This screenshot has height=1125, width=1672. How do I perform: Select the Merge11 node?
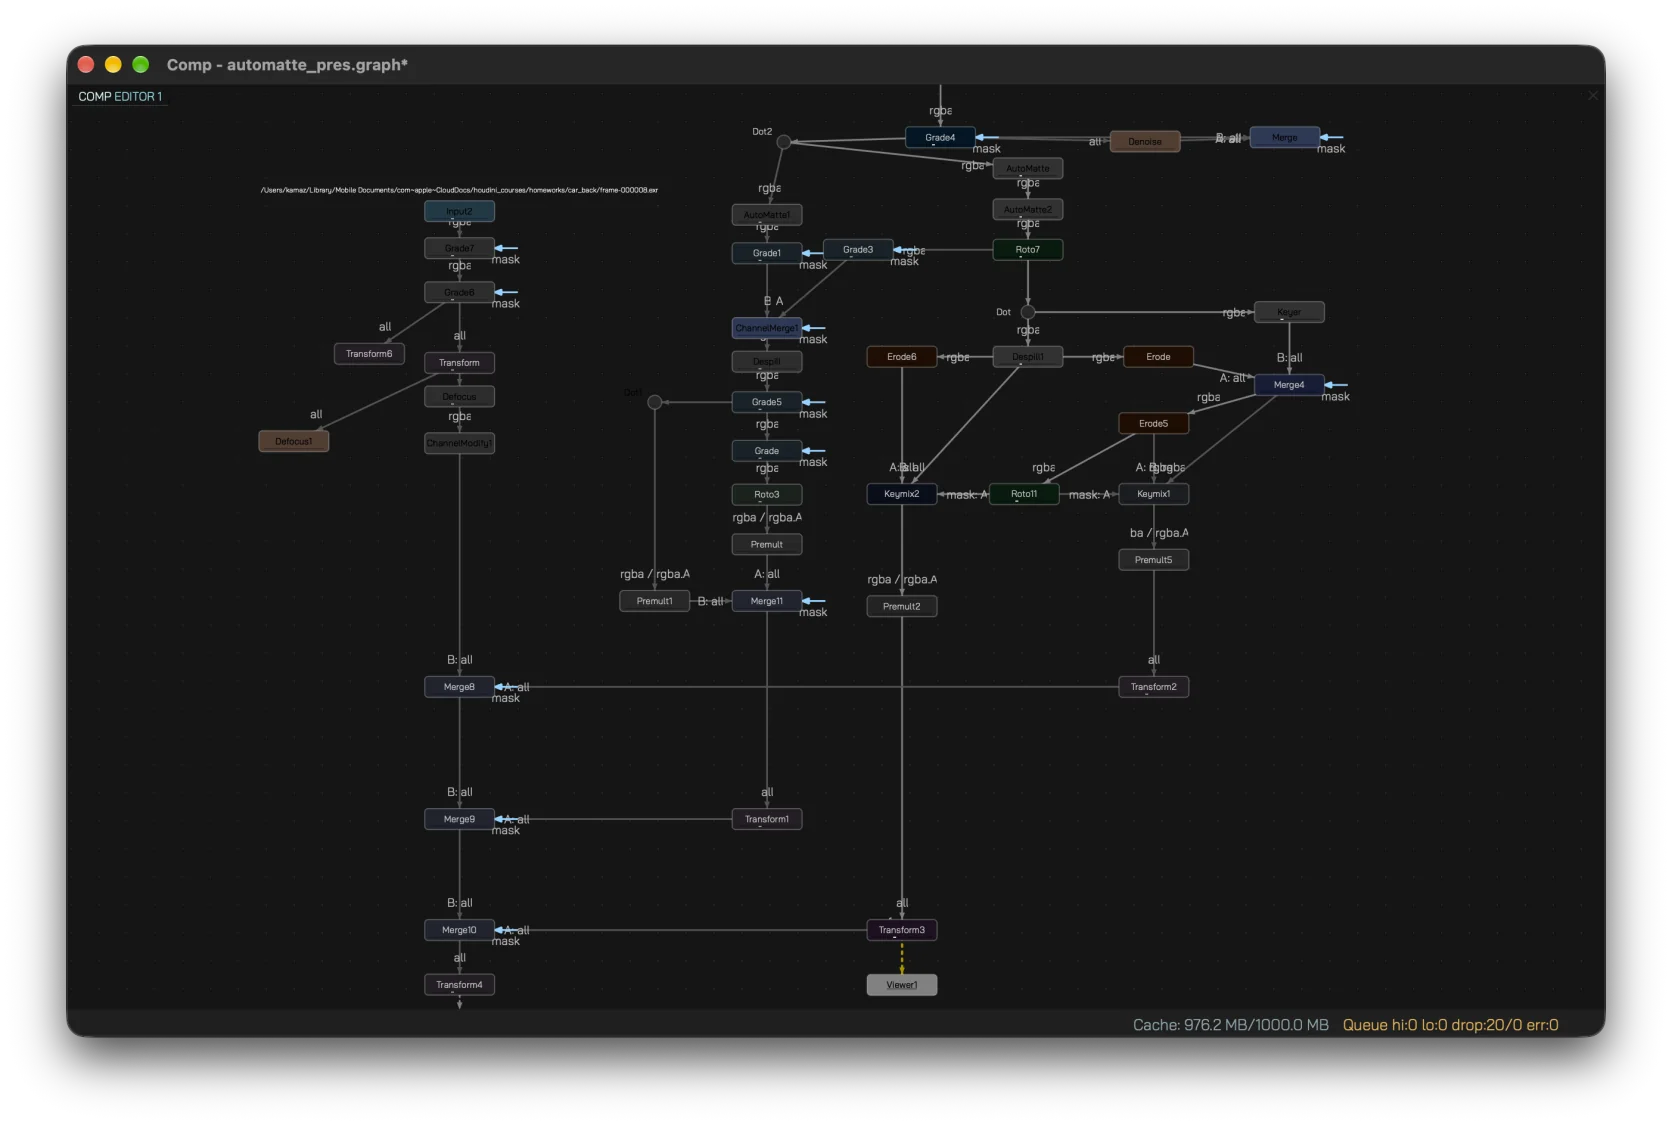[x=767, y=601]
